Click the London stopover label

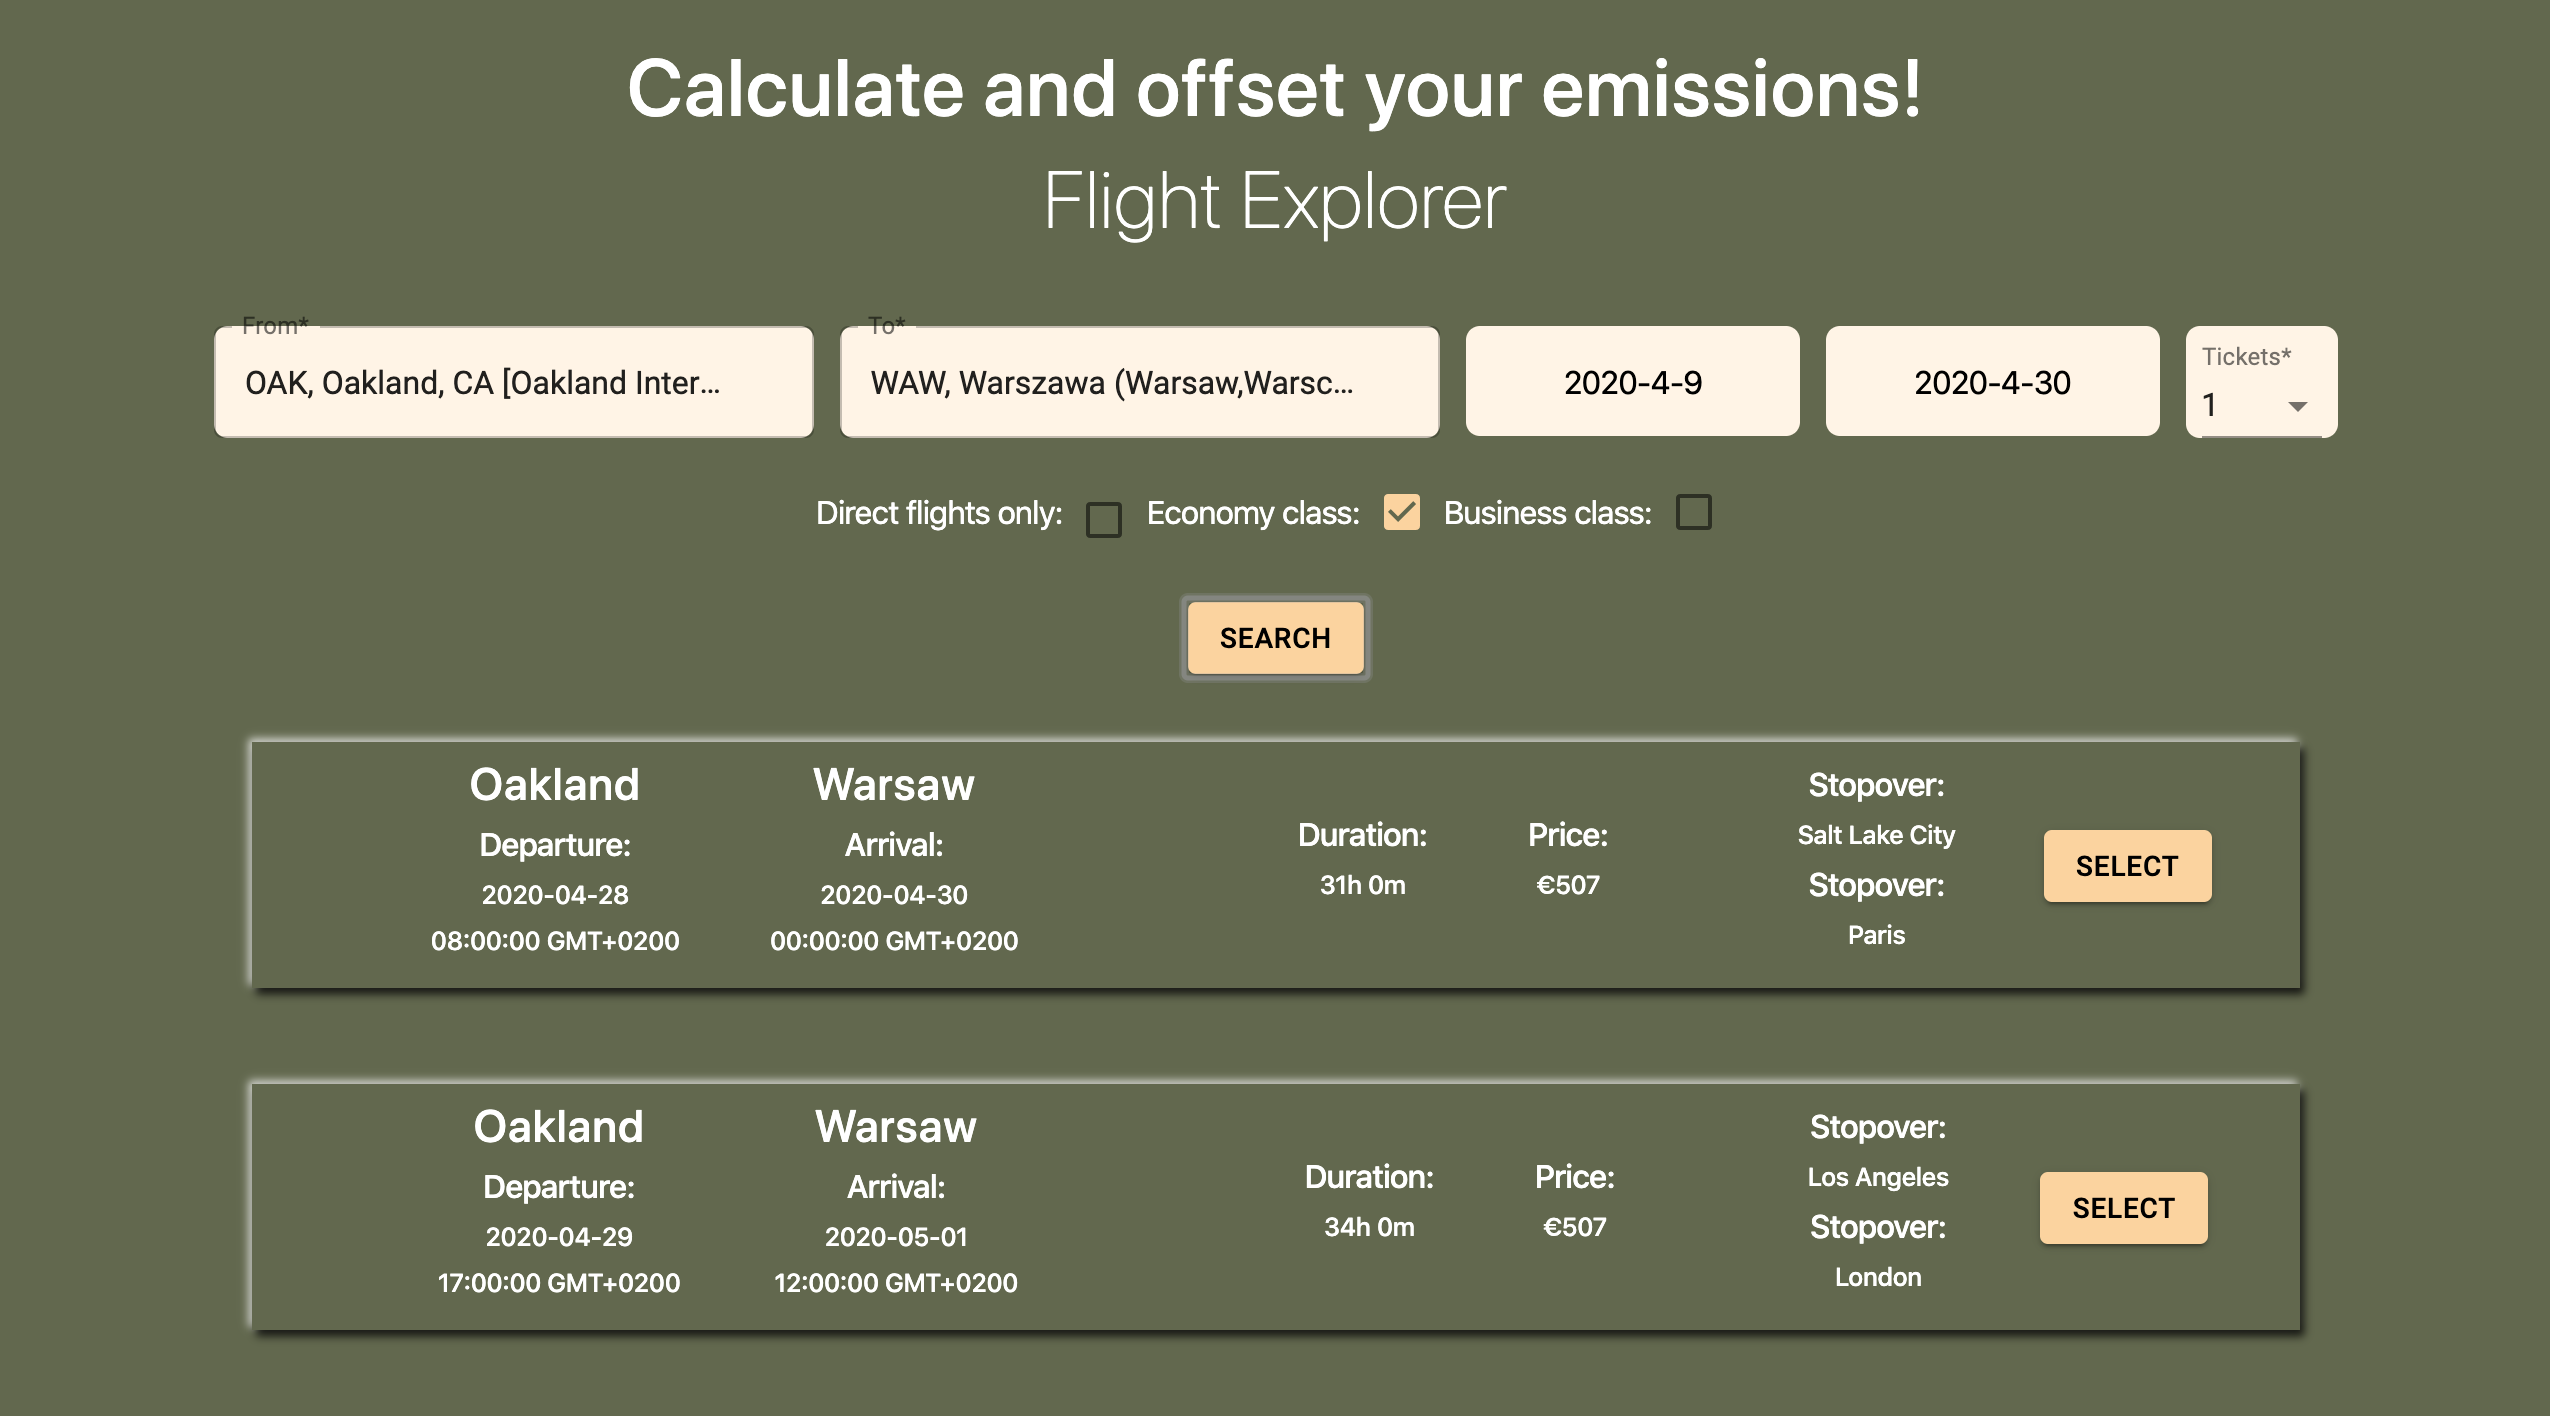tap(1877, 1277)
